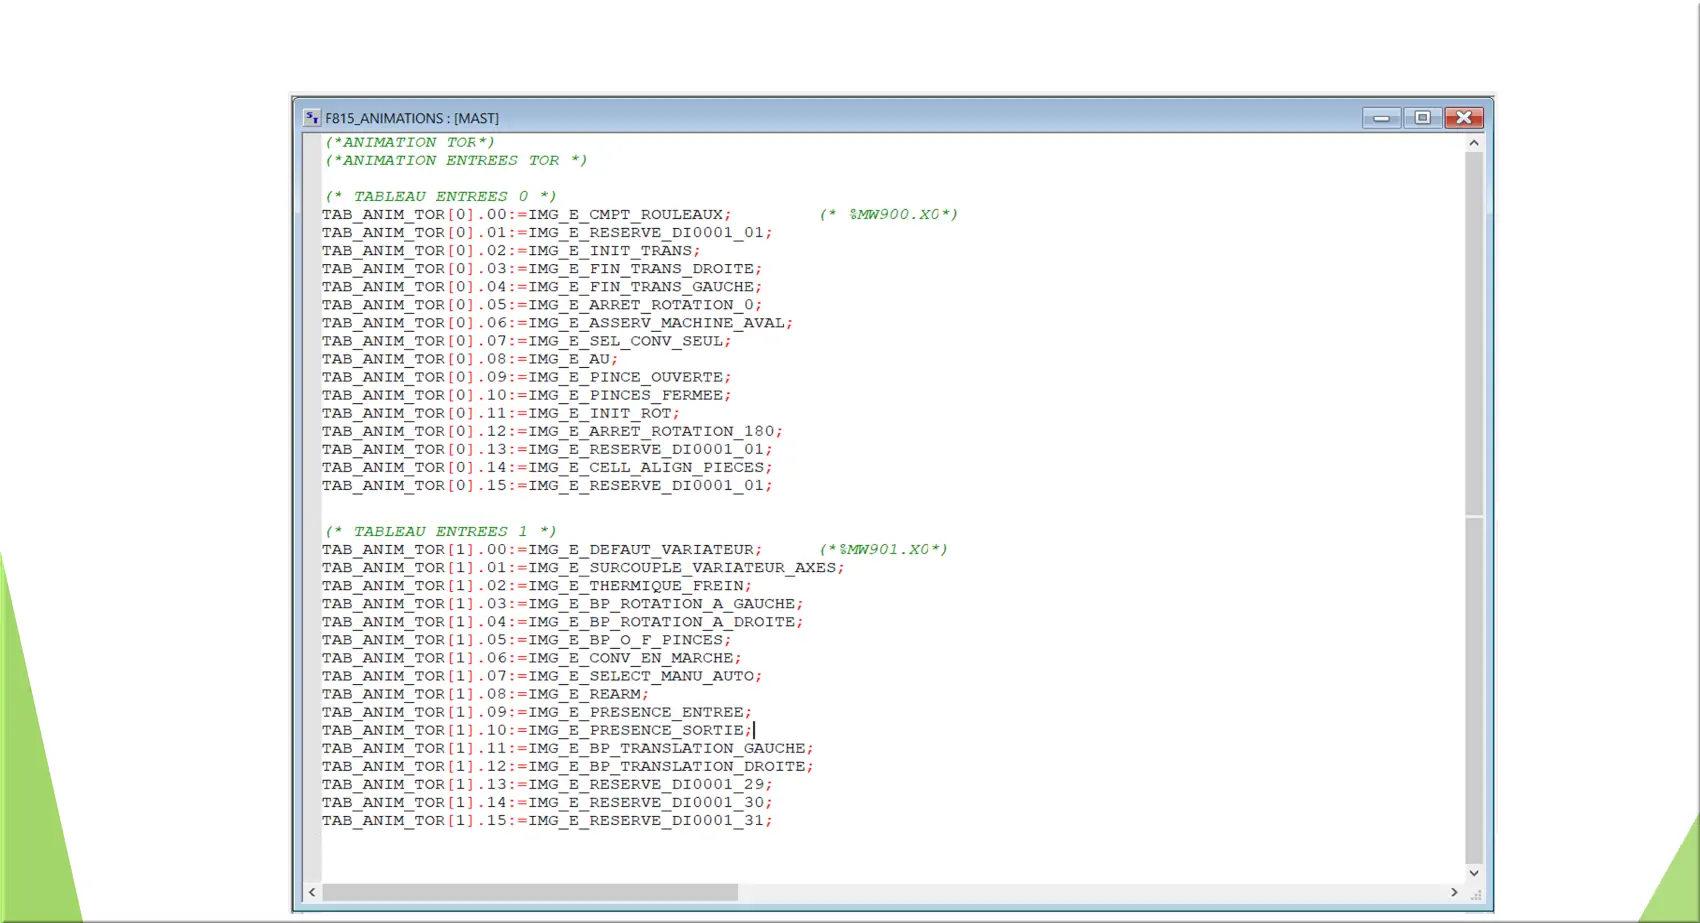Click line with IMG_E_SELECT_MANU_AUTO
This screenshot has height=923, width=1700.
[x=542, y=676]
